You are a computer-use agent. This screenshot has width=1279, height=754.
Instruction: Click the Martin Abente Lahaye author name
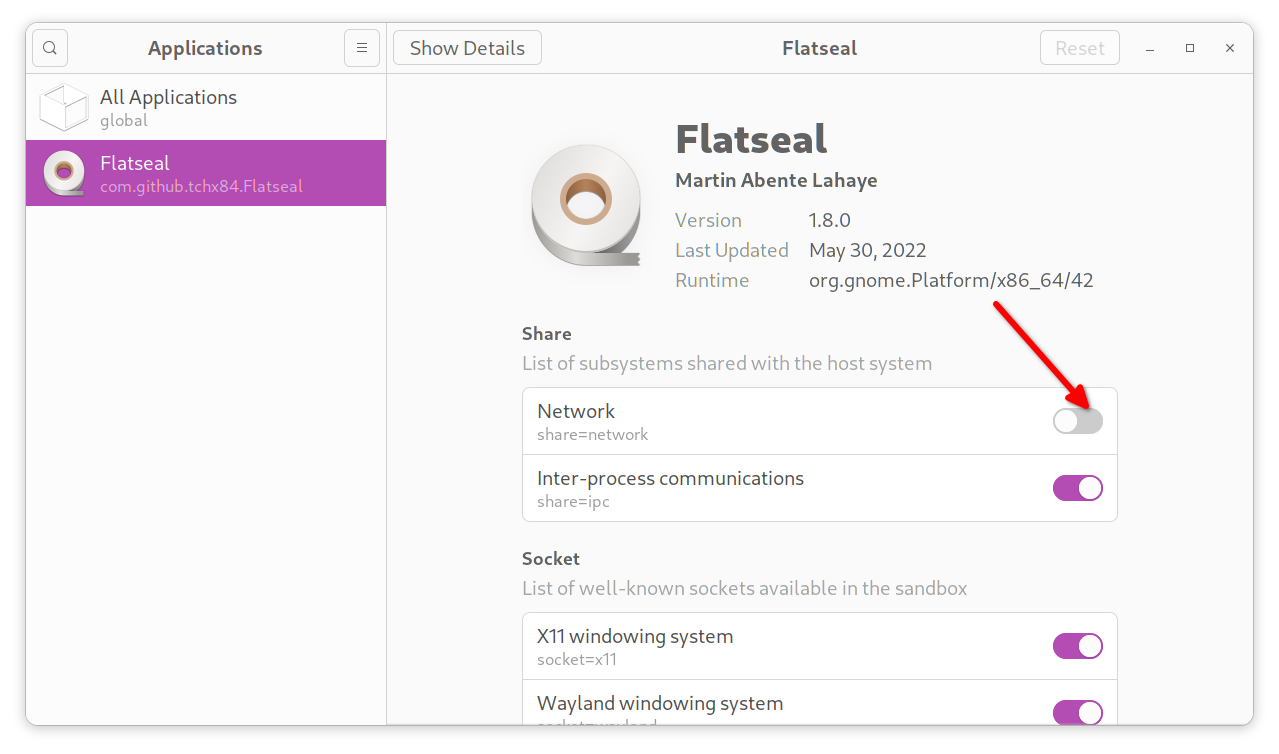click(x=776, y=181)
